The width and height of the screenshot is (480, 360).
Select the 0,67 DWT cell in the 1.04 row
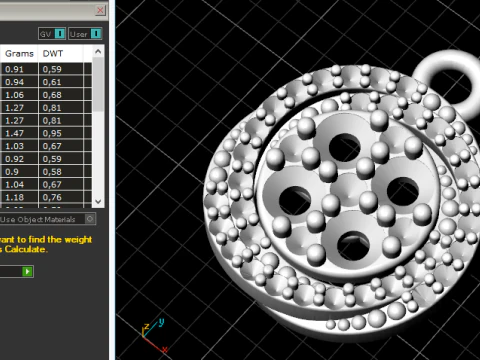(x=61, y=184)
